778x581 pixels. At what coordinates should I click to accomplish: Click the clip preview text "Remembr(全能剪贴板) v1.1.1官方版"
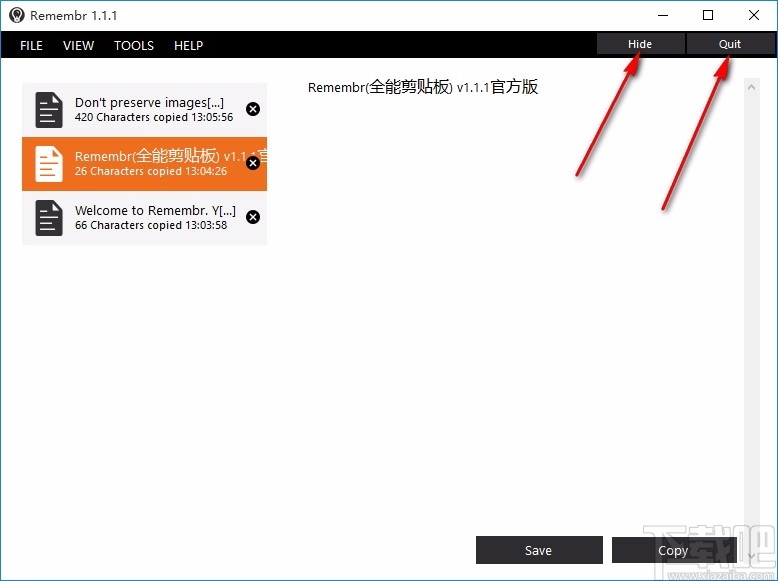click(423, 87)
